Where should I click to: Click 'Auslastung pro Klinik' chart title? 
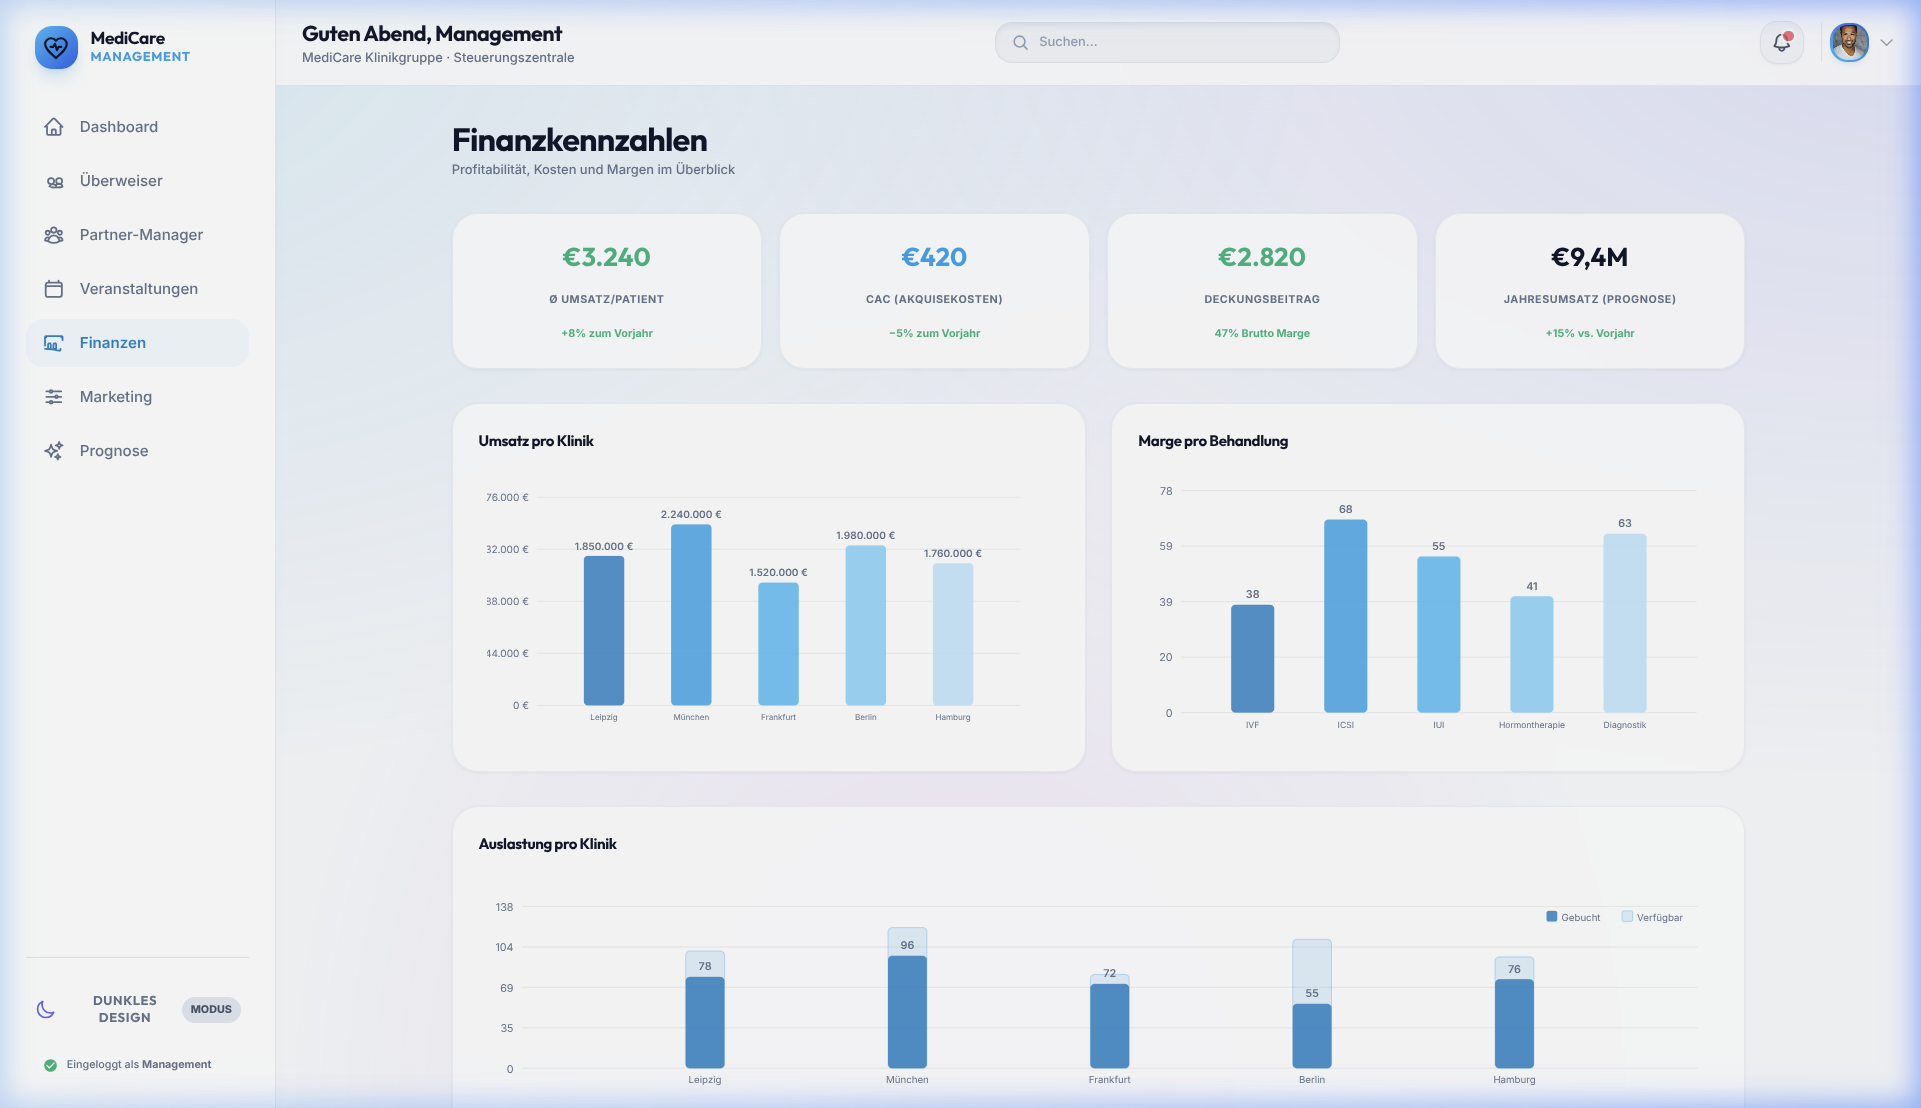tap(548, 844)
